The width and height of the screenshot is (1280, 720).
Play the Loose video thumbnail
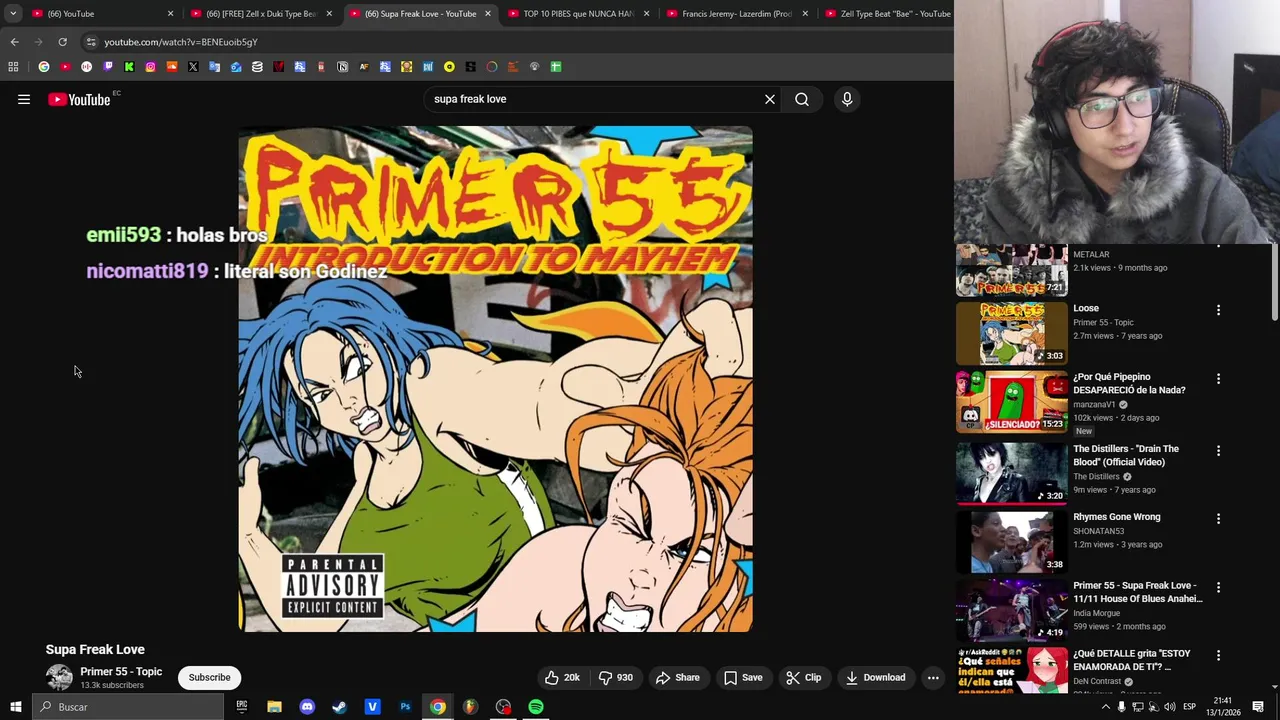tap(1012, 333)
